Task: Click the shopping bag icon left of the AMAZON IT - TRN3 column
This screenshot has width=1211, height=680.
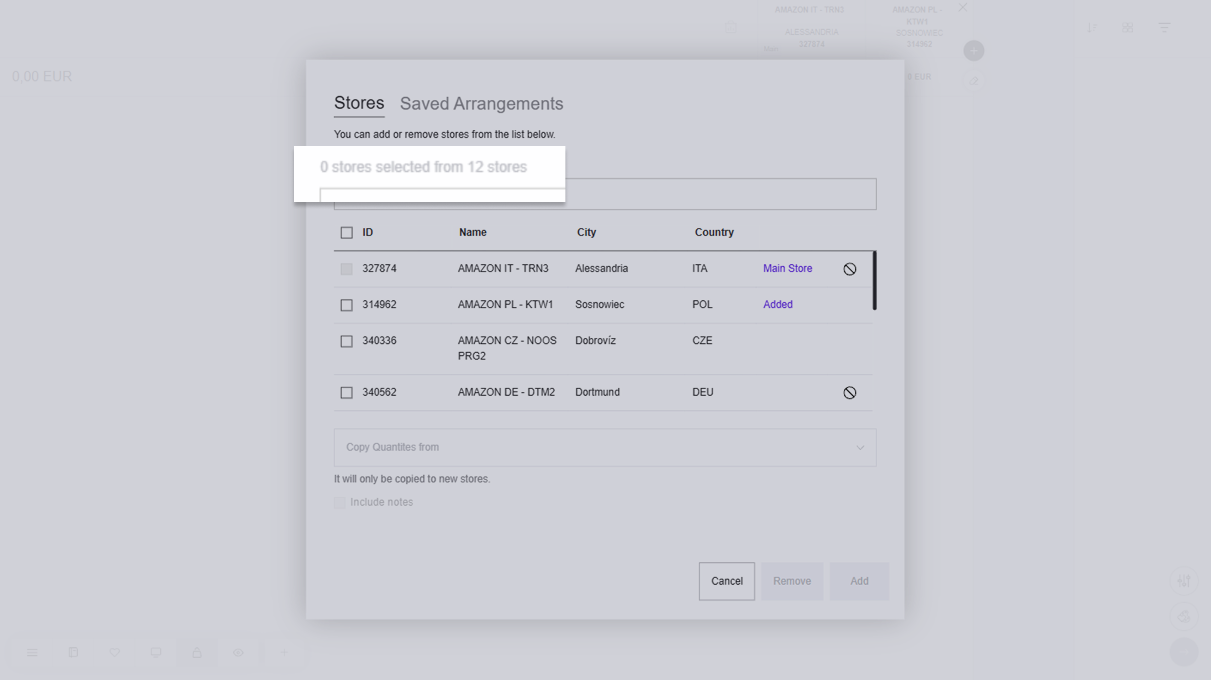Action: click(731, 28)
